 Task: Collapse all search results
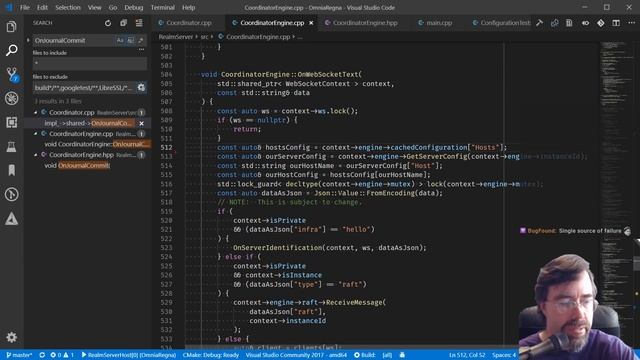pos(123,23)
